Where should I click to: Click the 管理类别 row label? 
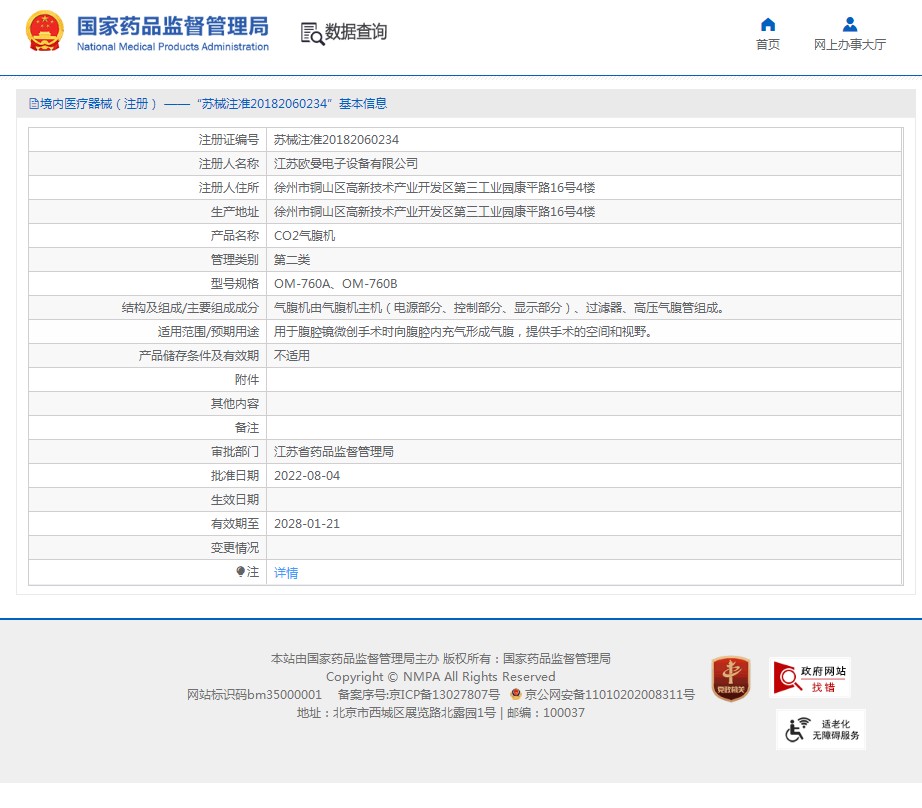pos(235,259)
